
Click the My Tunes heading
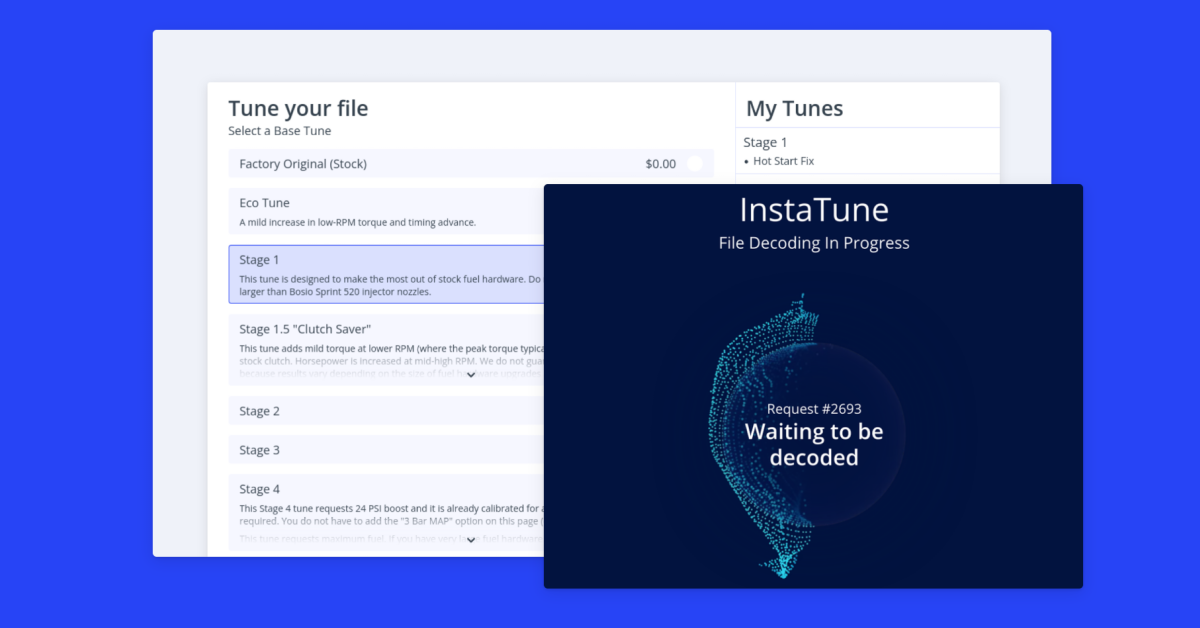click(x=795, y=108)
